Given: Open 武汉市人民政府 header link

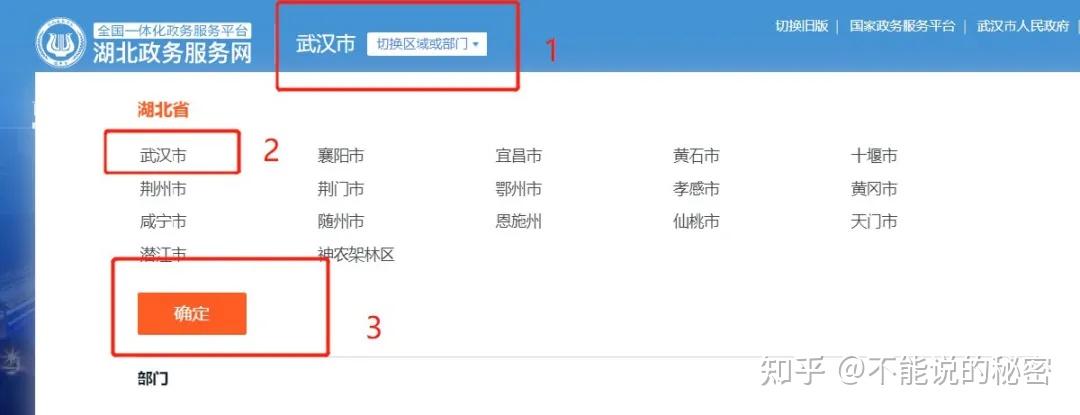Looking at the screenshot, I should 1024,26.
